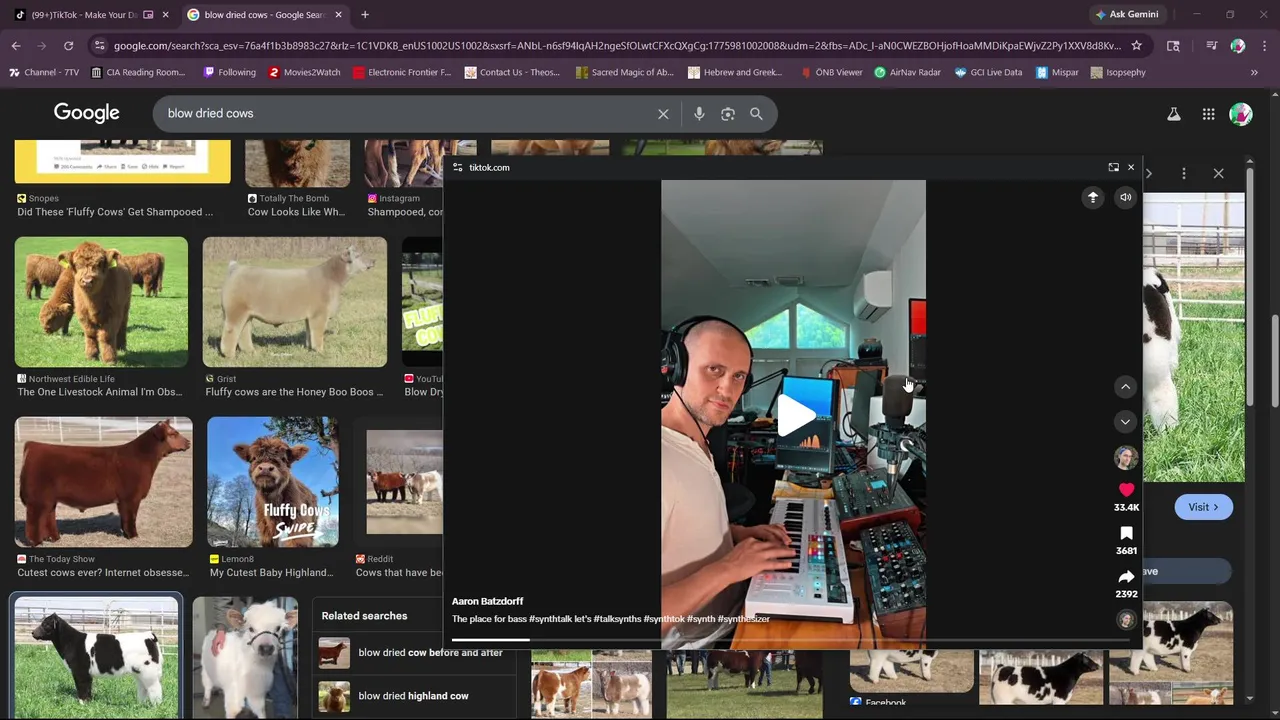Open Google Lens image search
1280x720 pixels.
728,114
